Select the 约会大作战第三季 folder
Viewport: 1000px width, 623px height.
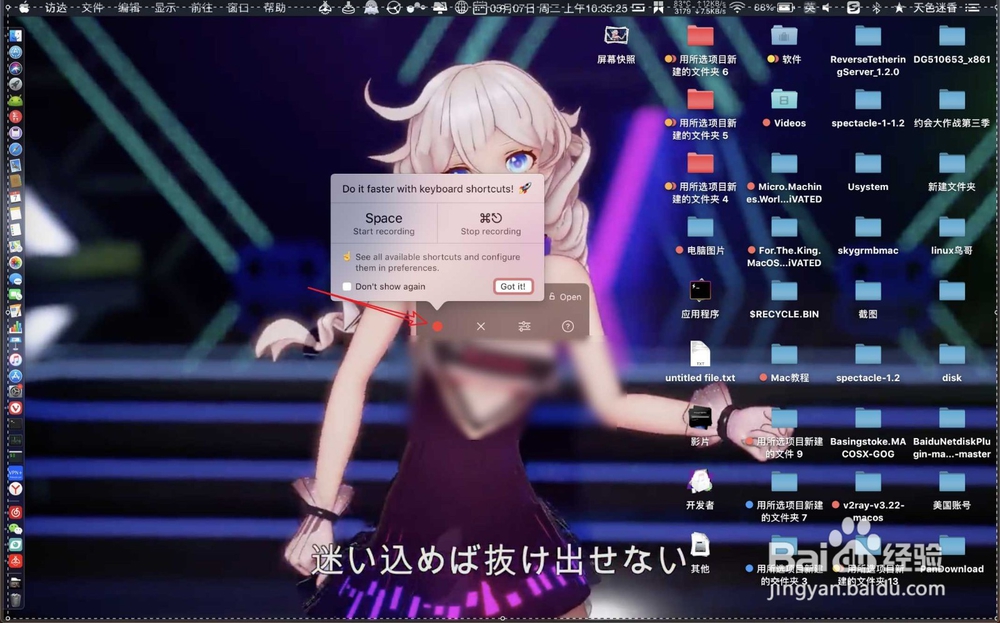point(952,100)
